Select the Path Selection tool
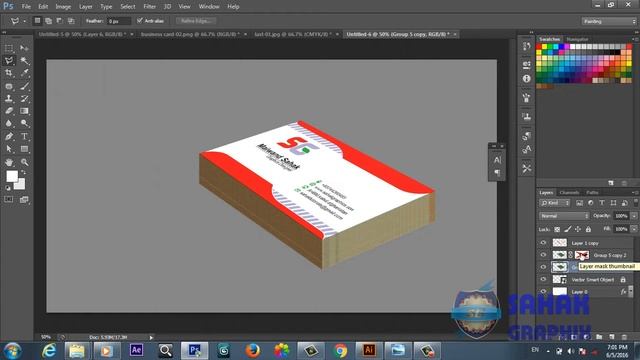Viewport: 640px width, 360px height. coord(9,149)
